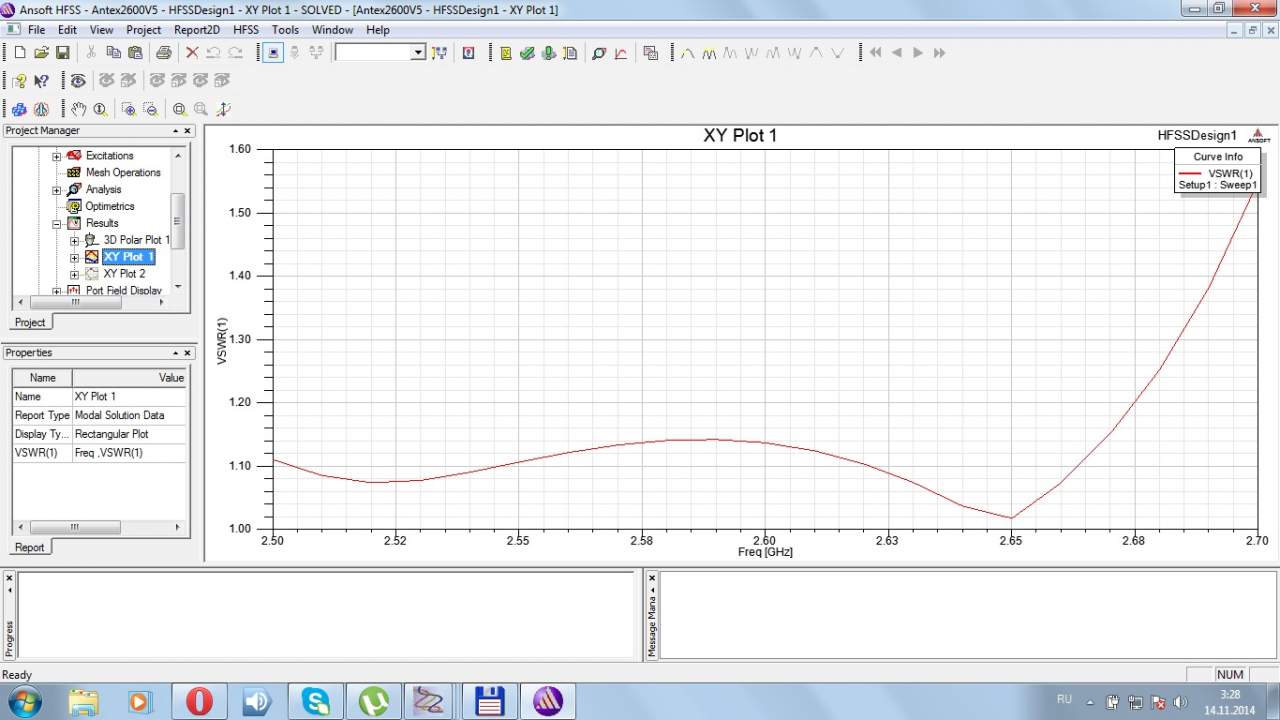Click the red Delete X icon
Screen dimensions: 1280x720
point(192,53)
